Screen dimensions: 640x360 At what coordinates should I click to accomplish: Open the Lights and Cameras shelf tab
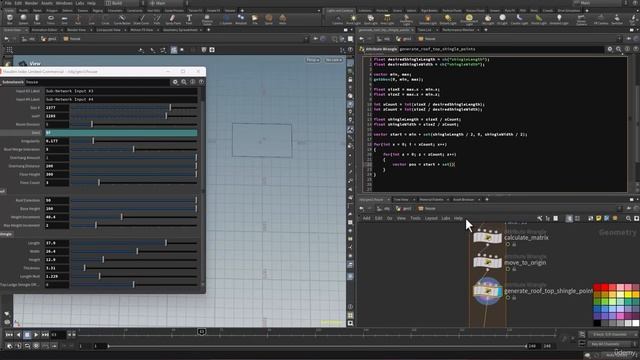pos(340,11)
